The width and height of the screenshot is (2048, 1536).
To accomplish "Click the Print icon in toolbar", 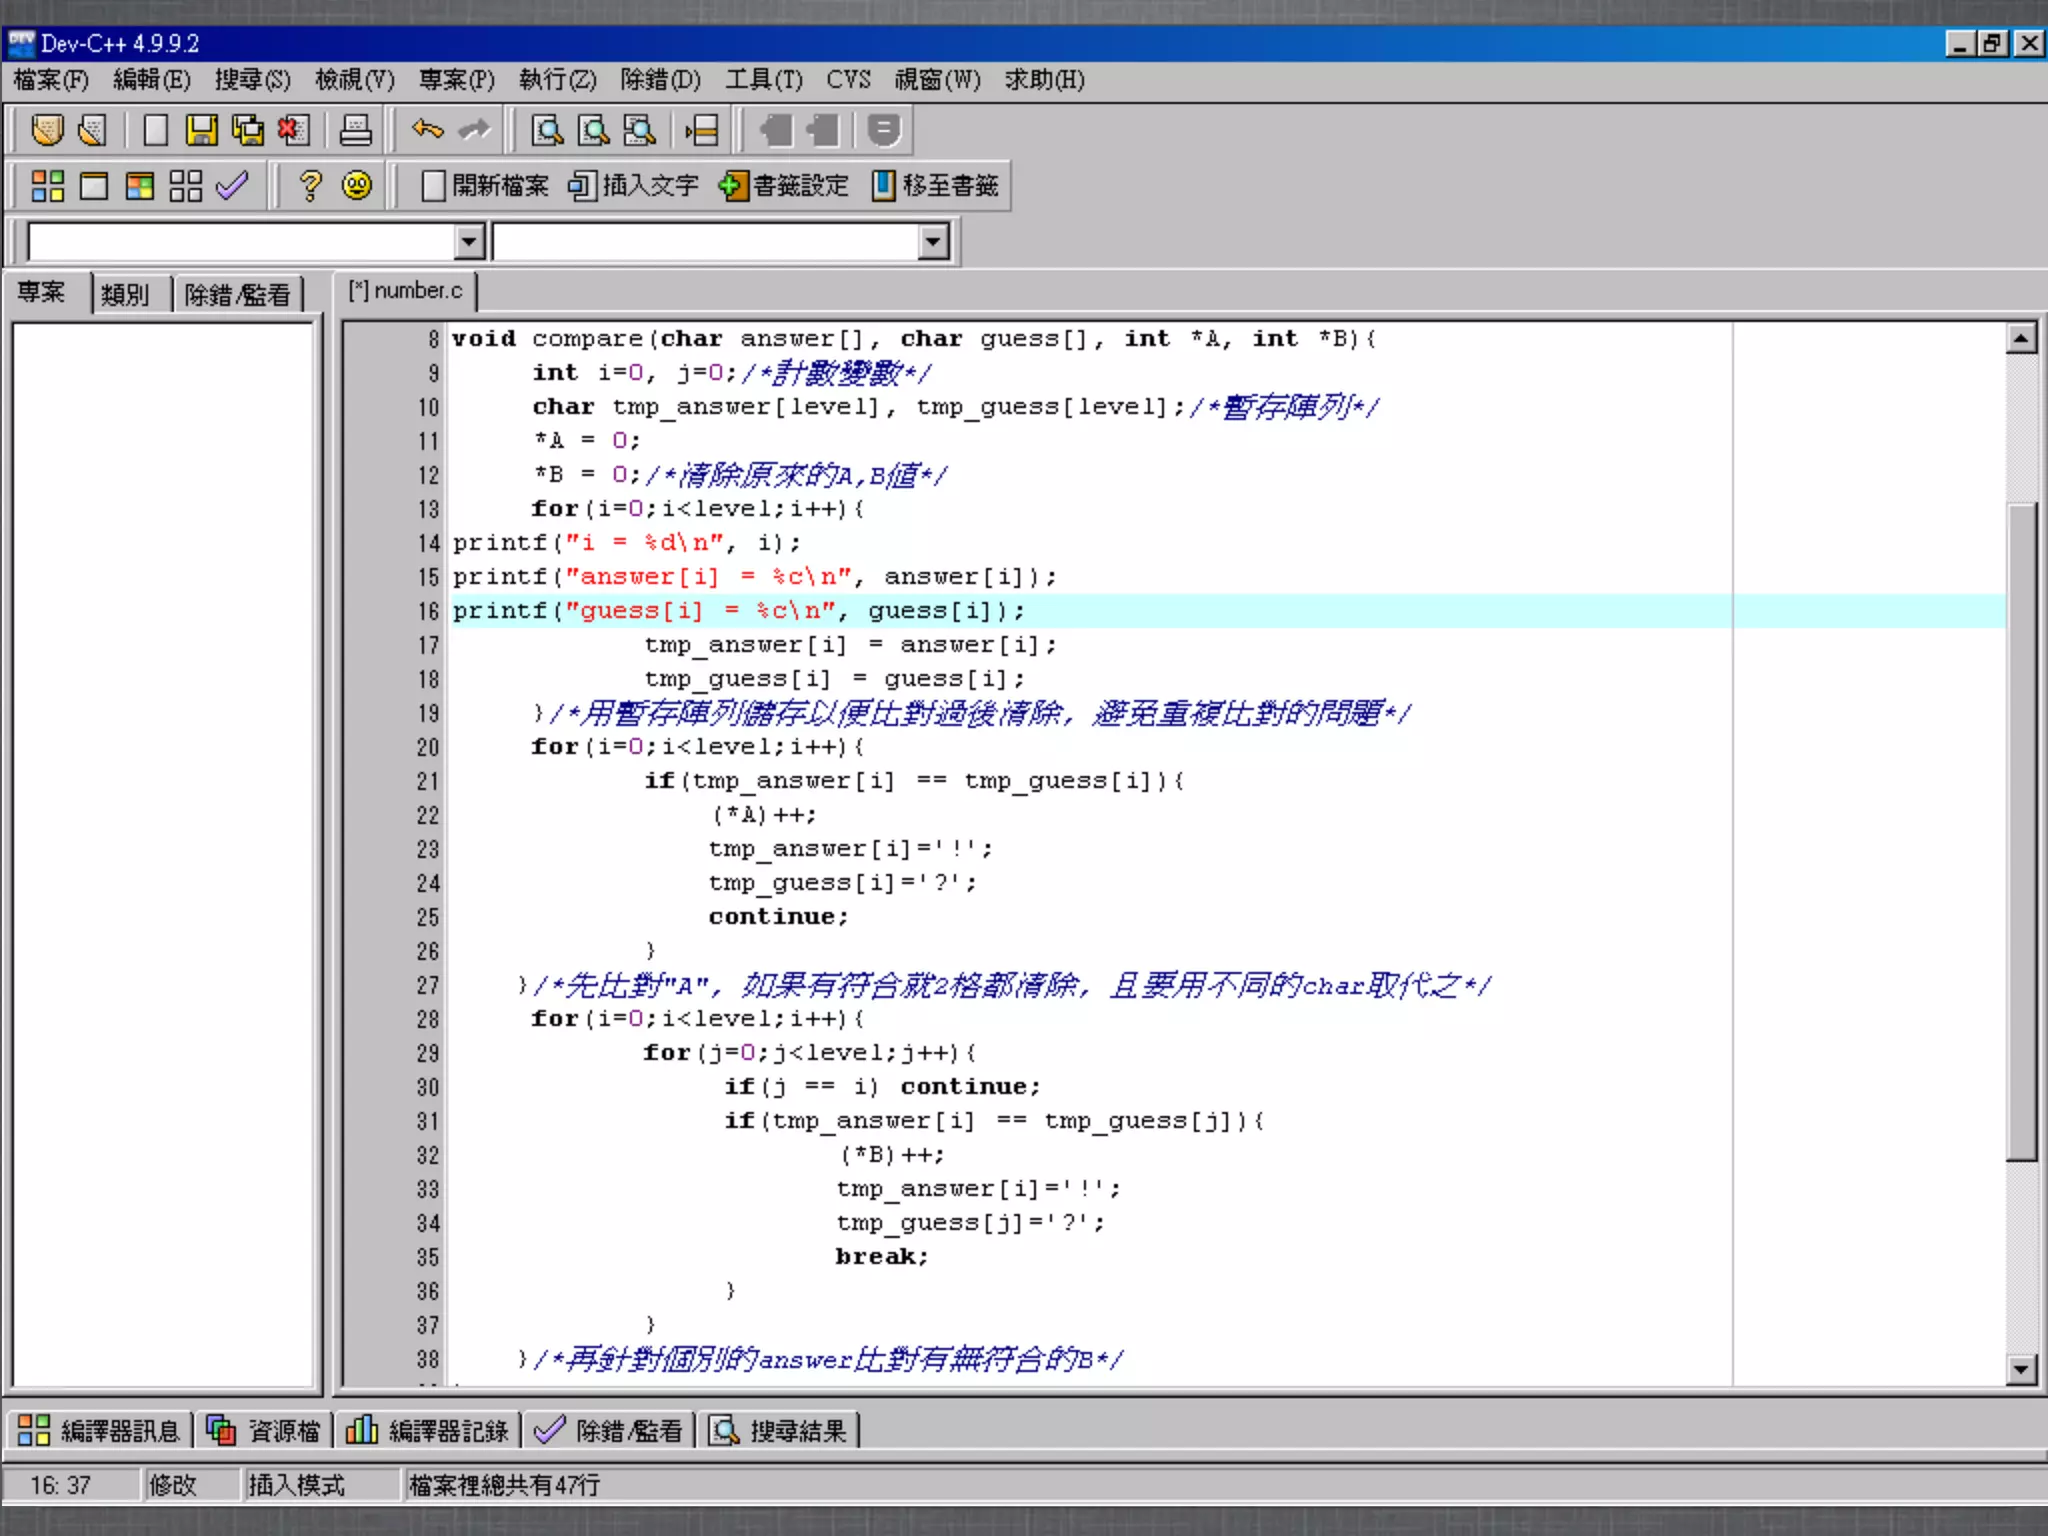I will (x=355, y=130).
